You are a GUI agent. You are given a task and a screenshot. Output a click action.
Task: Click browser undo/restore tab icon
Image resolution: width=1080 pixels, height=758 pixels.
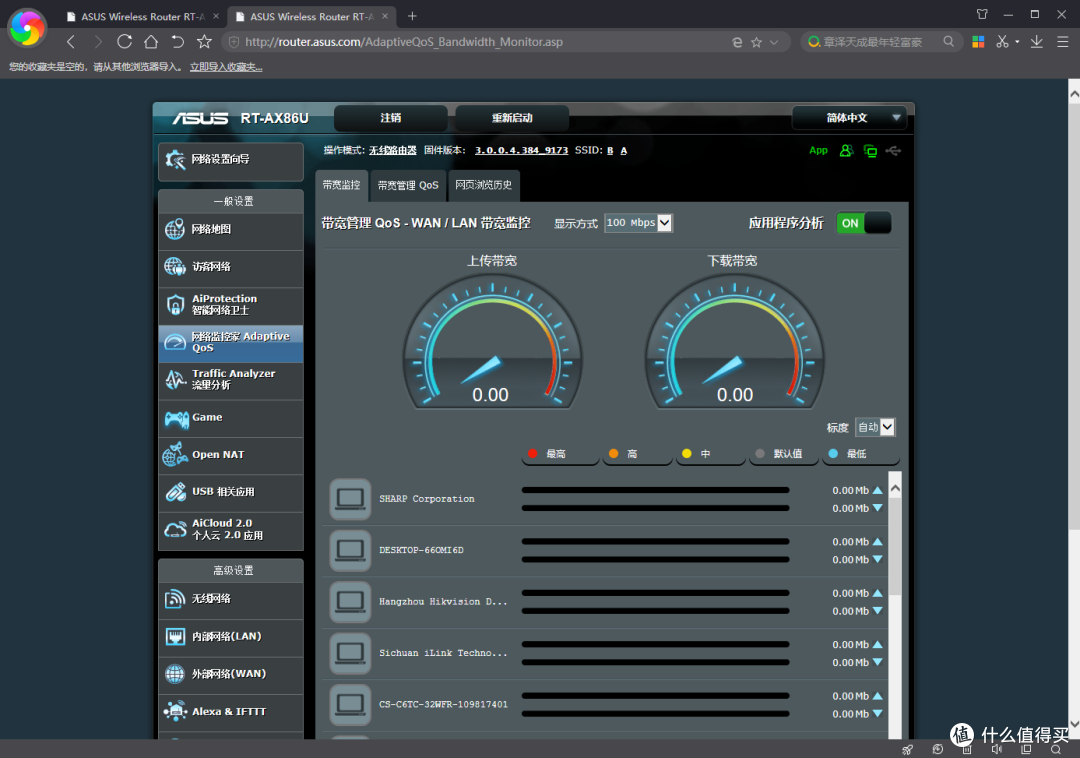(x=178, y=41)
